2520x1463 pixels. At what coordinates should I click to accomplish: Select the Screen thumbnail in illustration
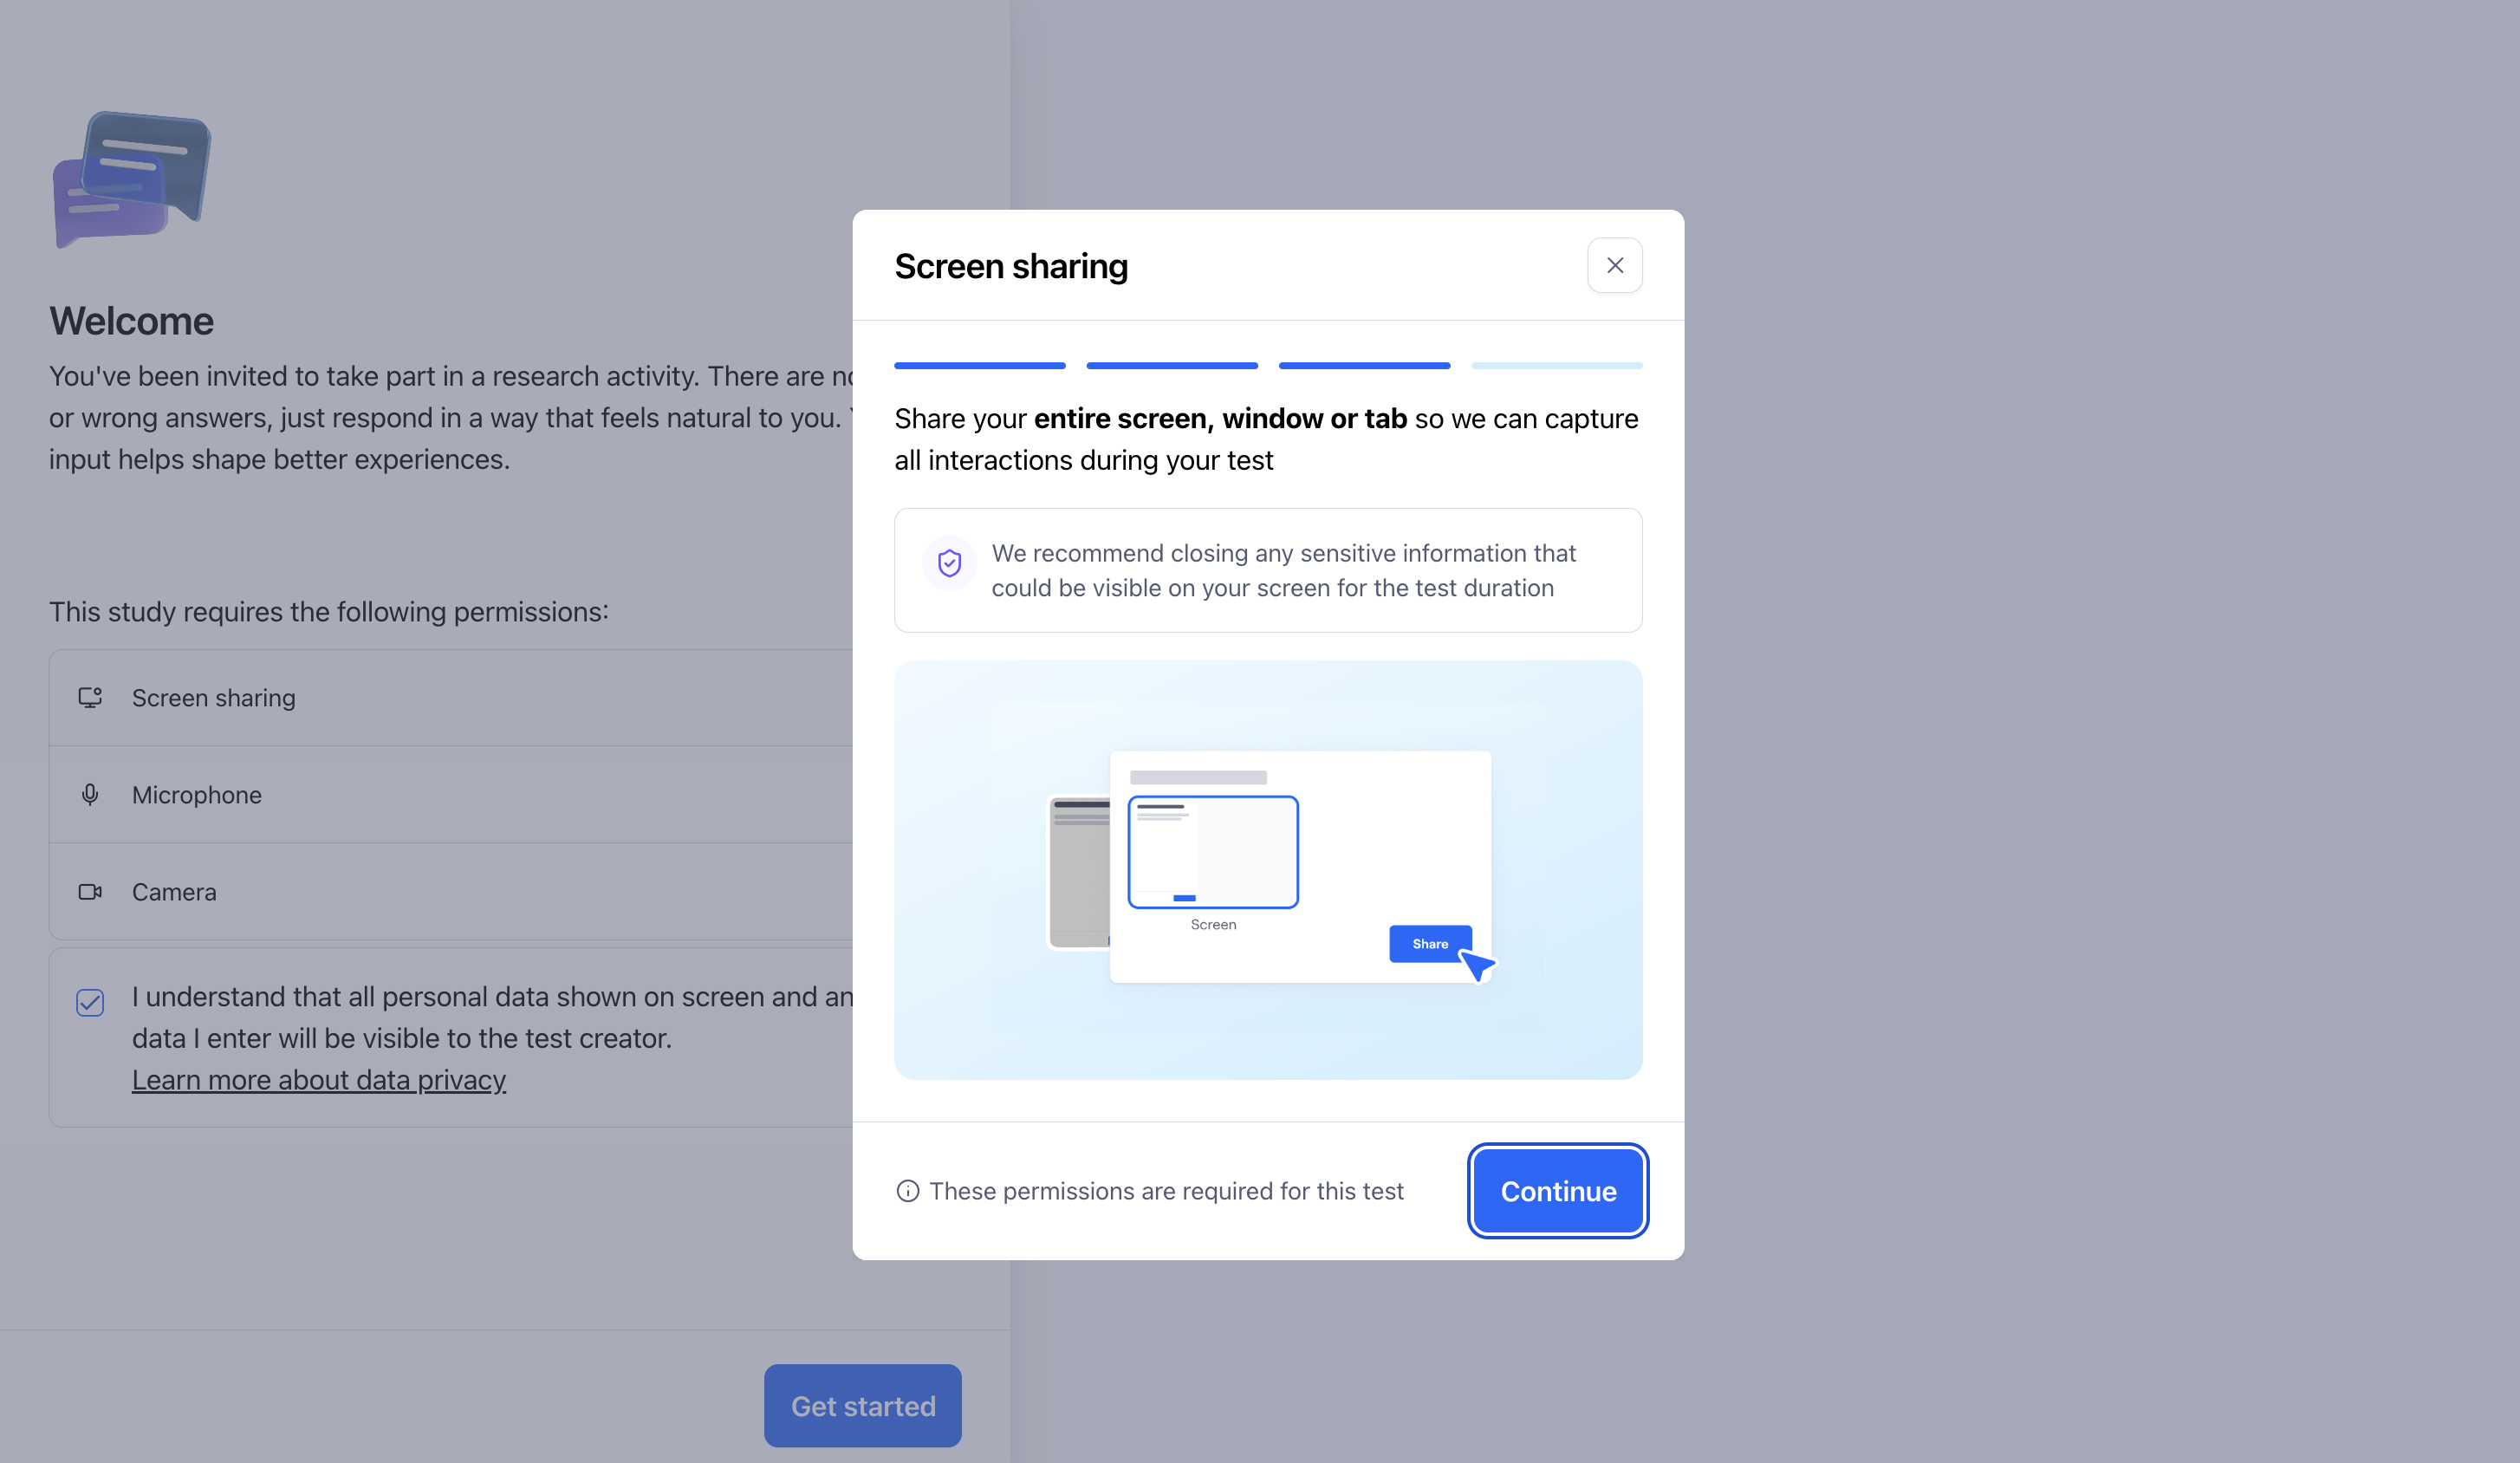(x=1212, y=852)
